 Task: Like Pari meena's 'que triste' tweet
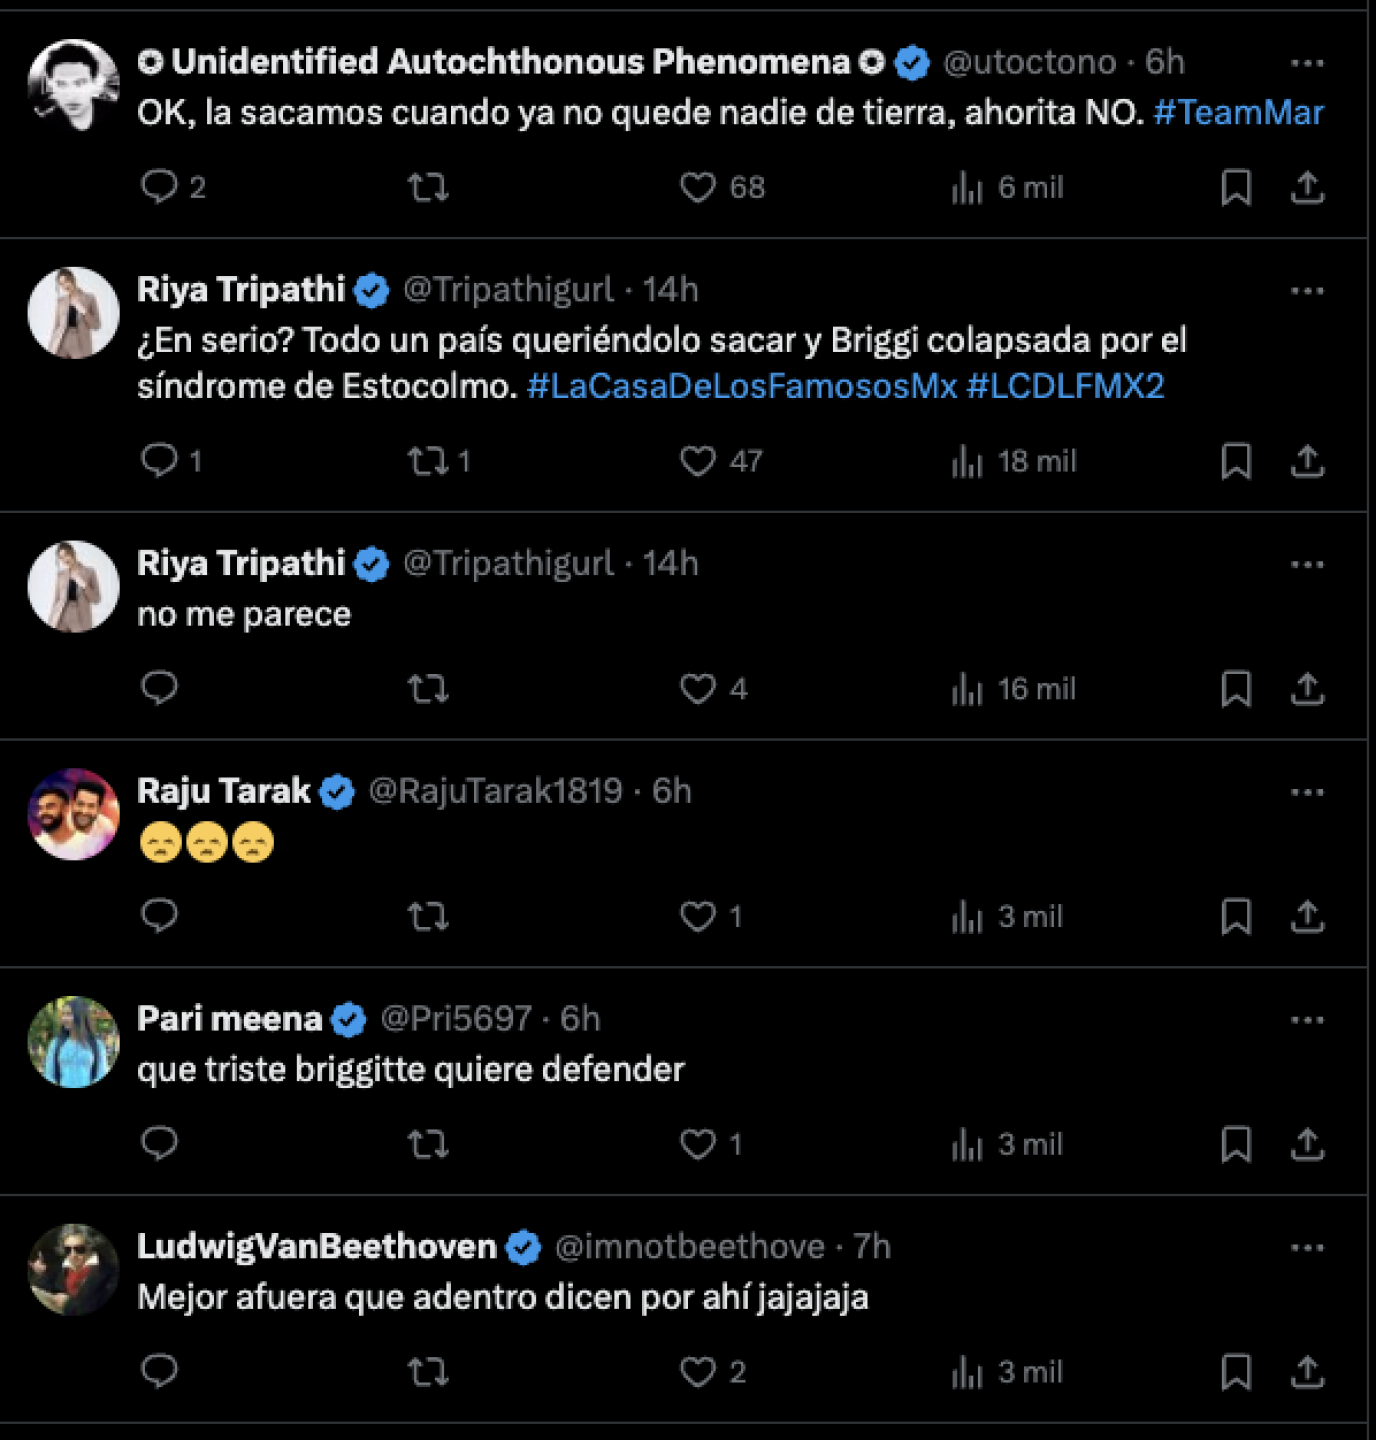698,1144
